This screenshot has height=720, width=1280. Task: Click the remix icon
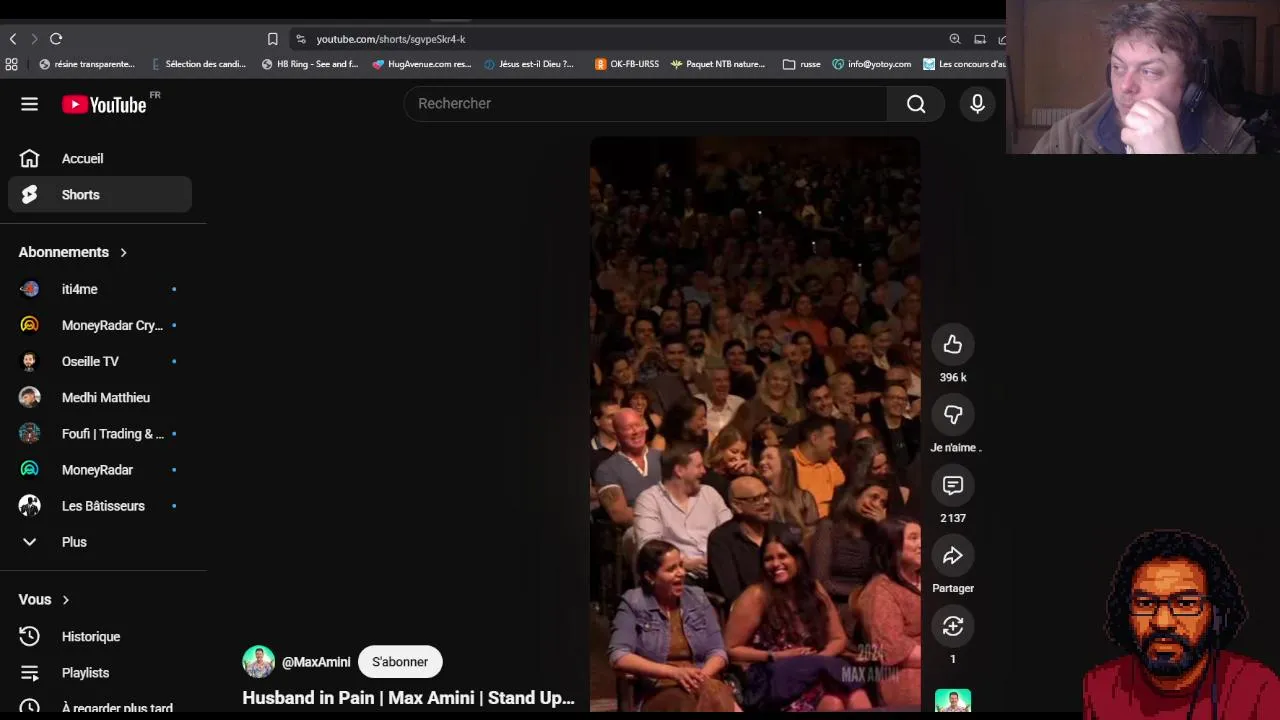tap(952, 626)
